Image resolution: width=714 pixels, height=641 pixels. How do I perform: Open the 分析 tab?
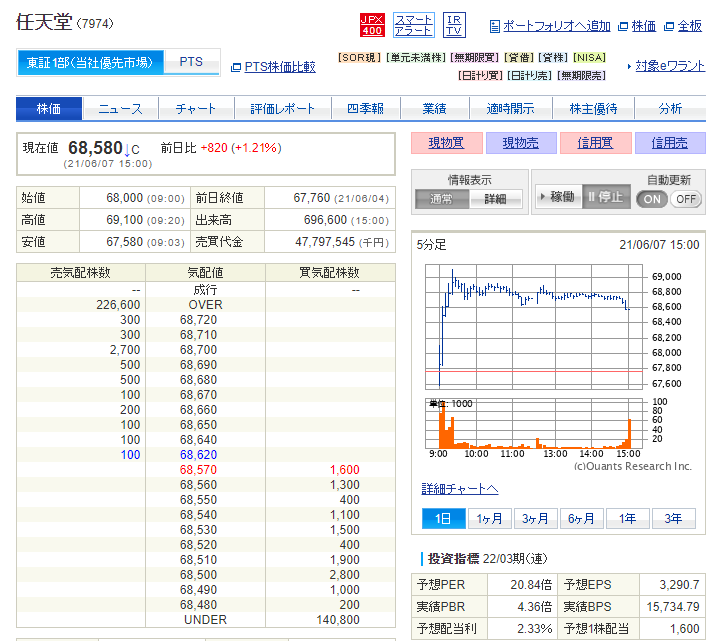tap(670, 109)
